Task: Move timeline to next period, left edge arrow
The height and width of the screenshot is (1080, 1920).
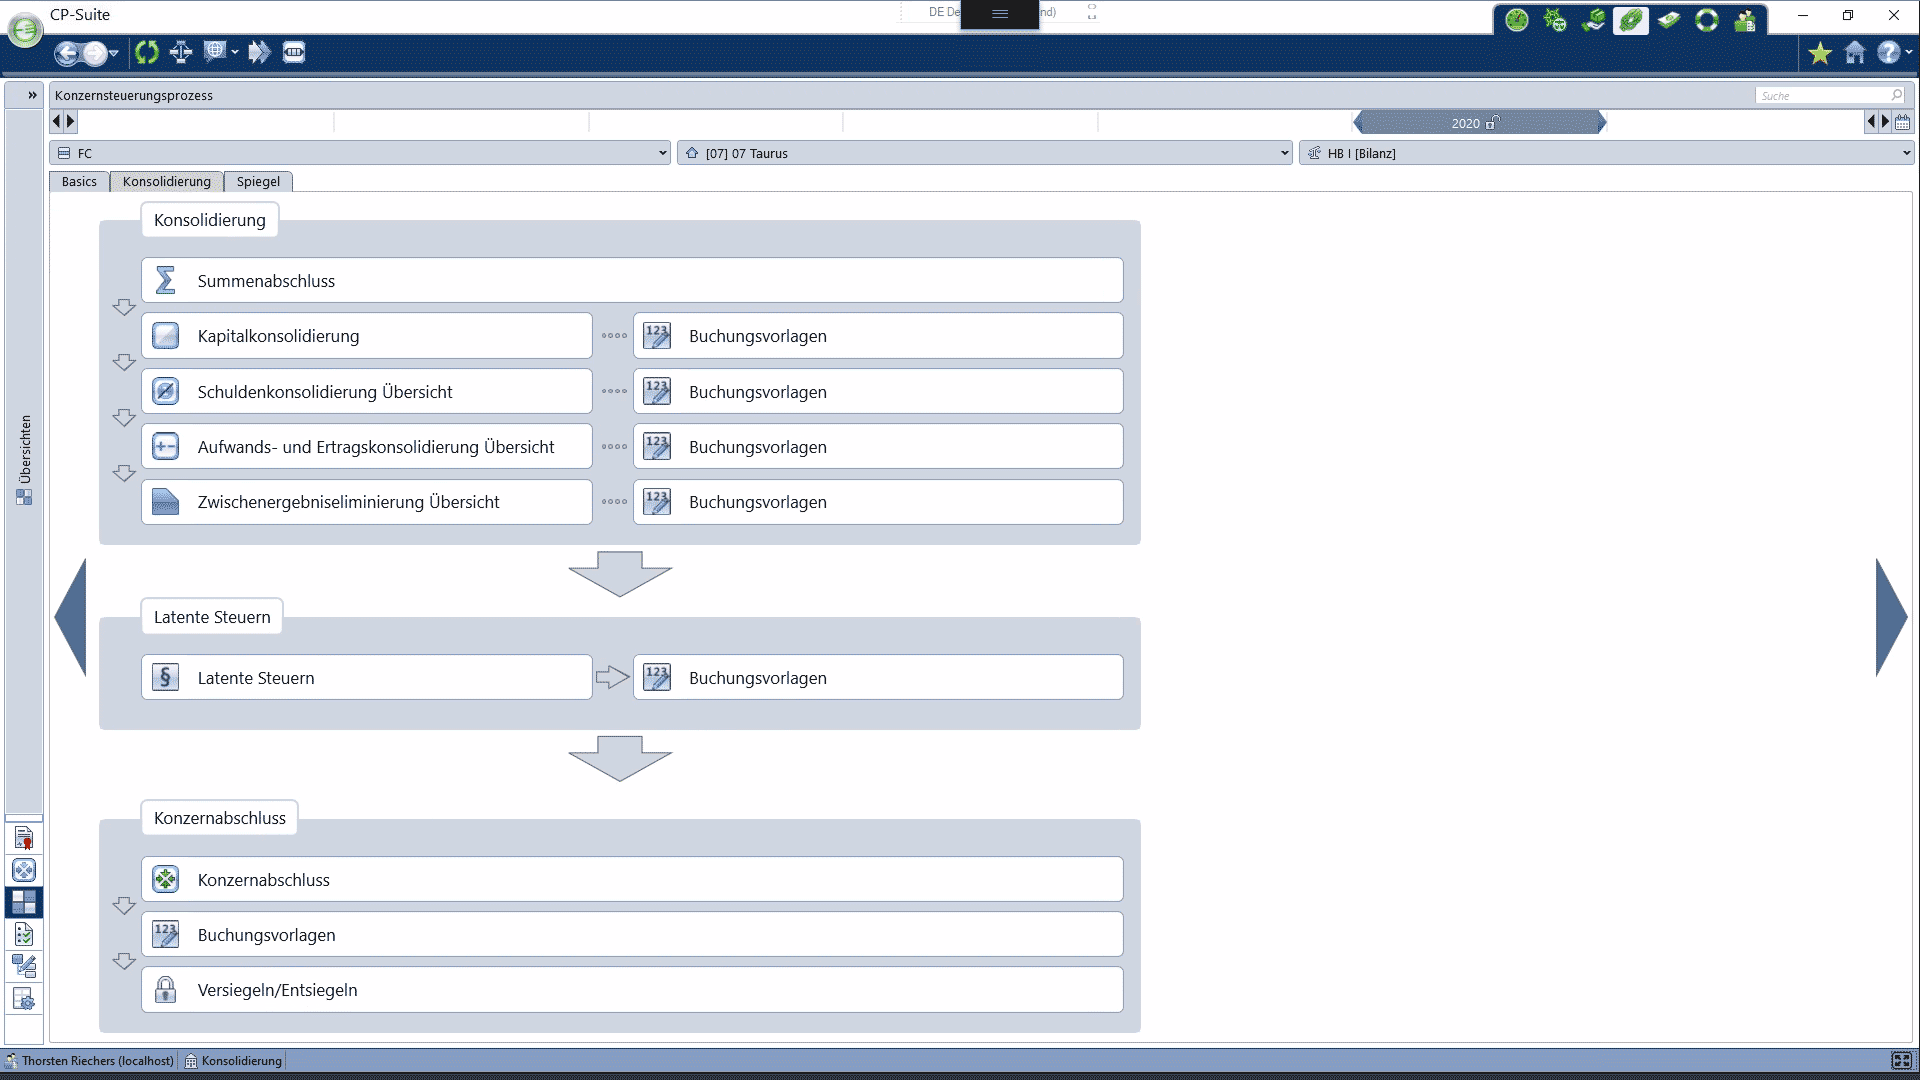Action: 70,121
